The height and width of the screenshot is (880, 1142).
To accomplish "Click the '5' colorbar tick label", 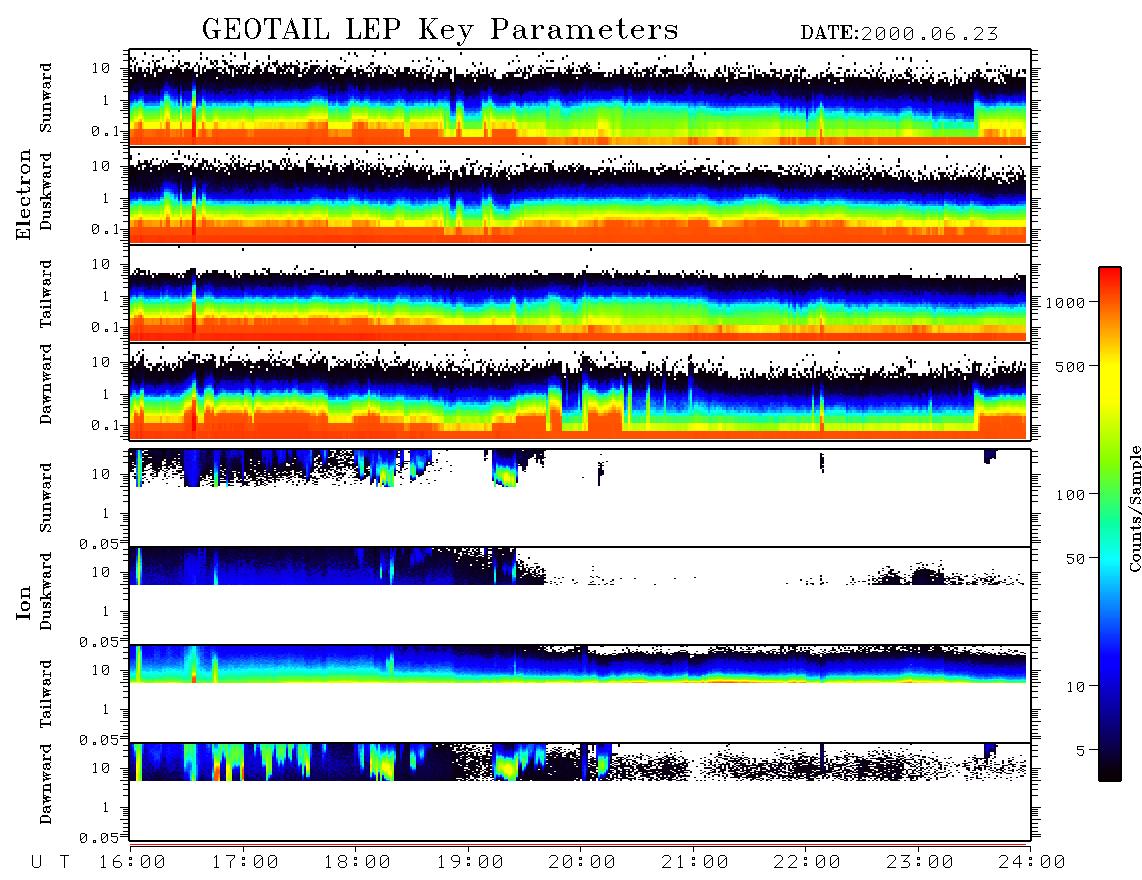I will 1081,750.
